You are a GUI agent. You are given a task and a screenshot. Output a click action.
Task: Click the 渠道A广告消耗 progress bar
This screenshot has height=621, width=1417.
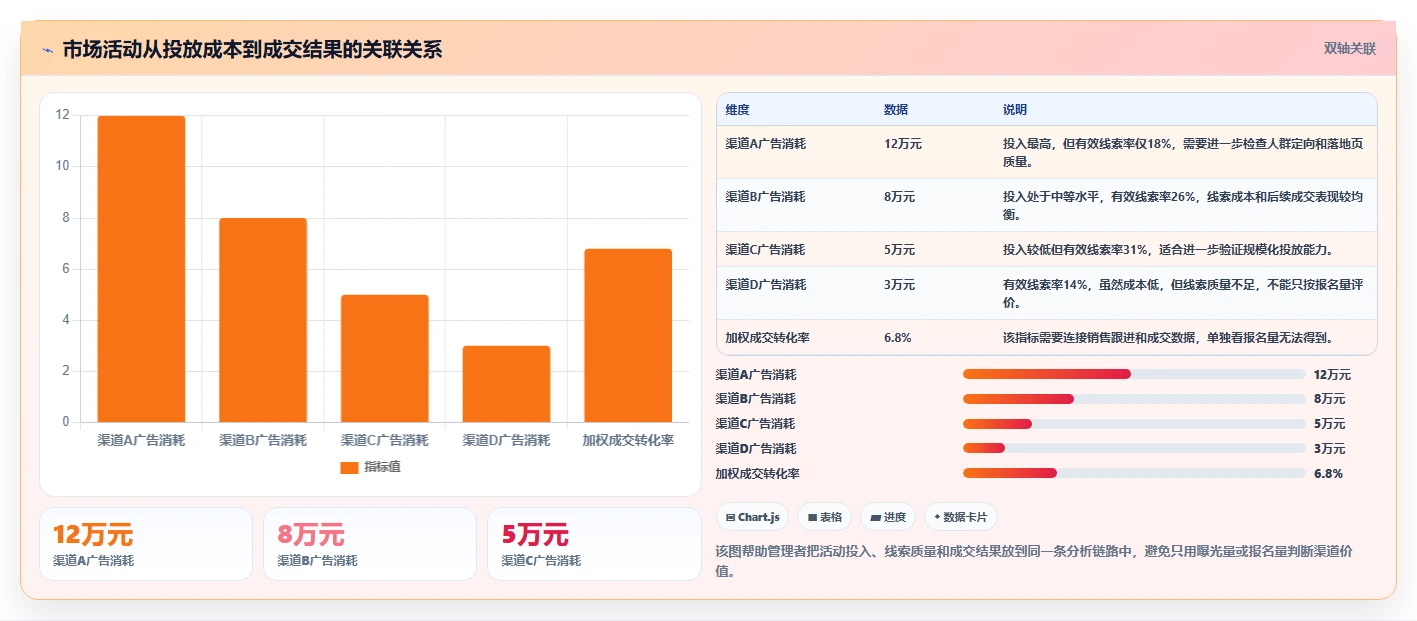(1134, 374)
